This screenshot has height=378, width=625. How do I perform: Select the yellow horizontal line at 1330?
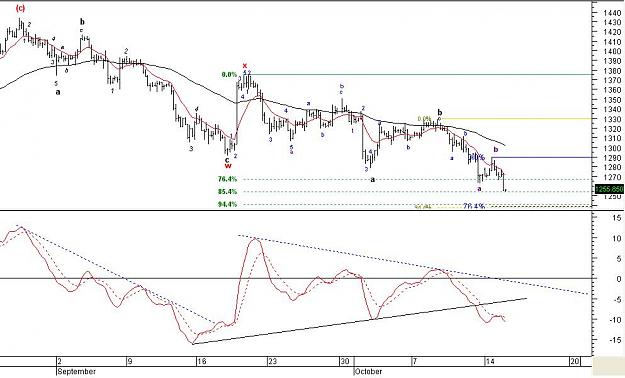[516, 119]
